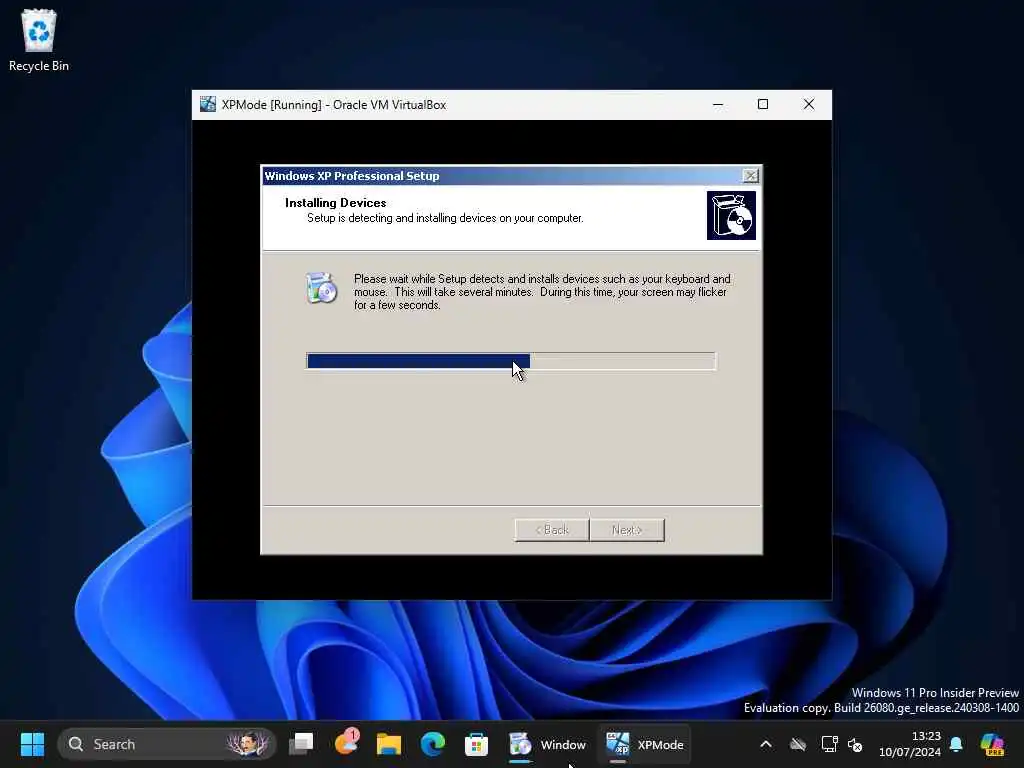The width and height of the screenshot is (1024, 768).
Task: Click the small CD installer icon beside the wait message
Action: [x=321, y=288]
